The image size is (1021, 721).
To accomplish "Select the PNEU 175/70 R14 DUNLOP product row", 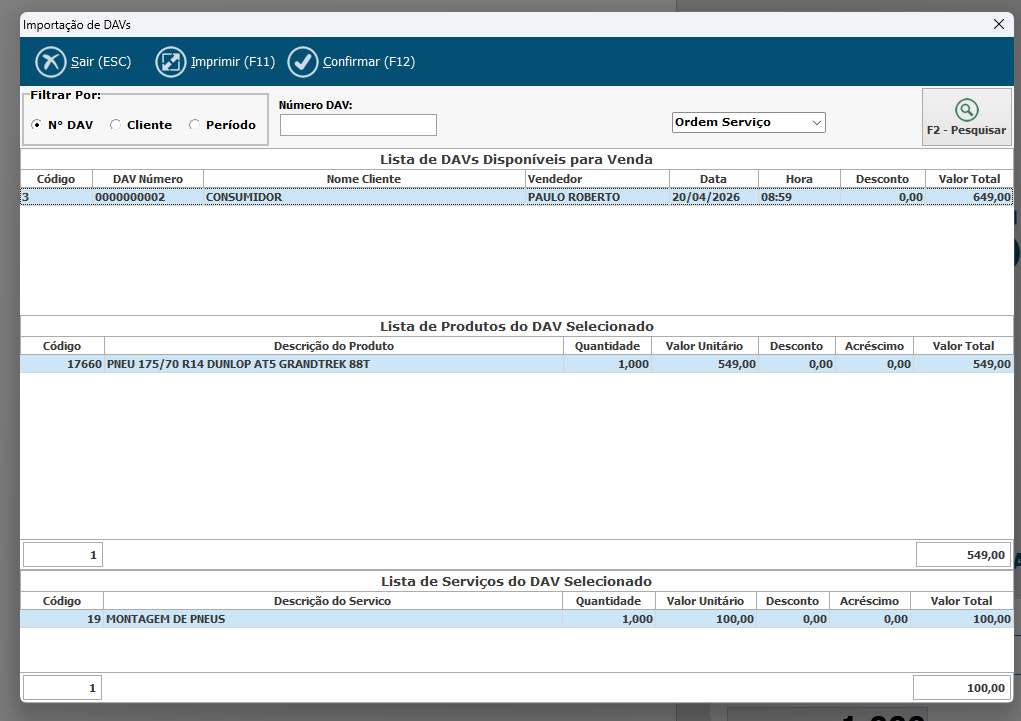I will point(333,364).
